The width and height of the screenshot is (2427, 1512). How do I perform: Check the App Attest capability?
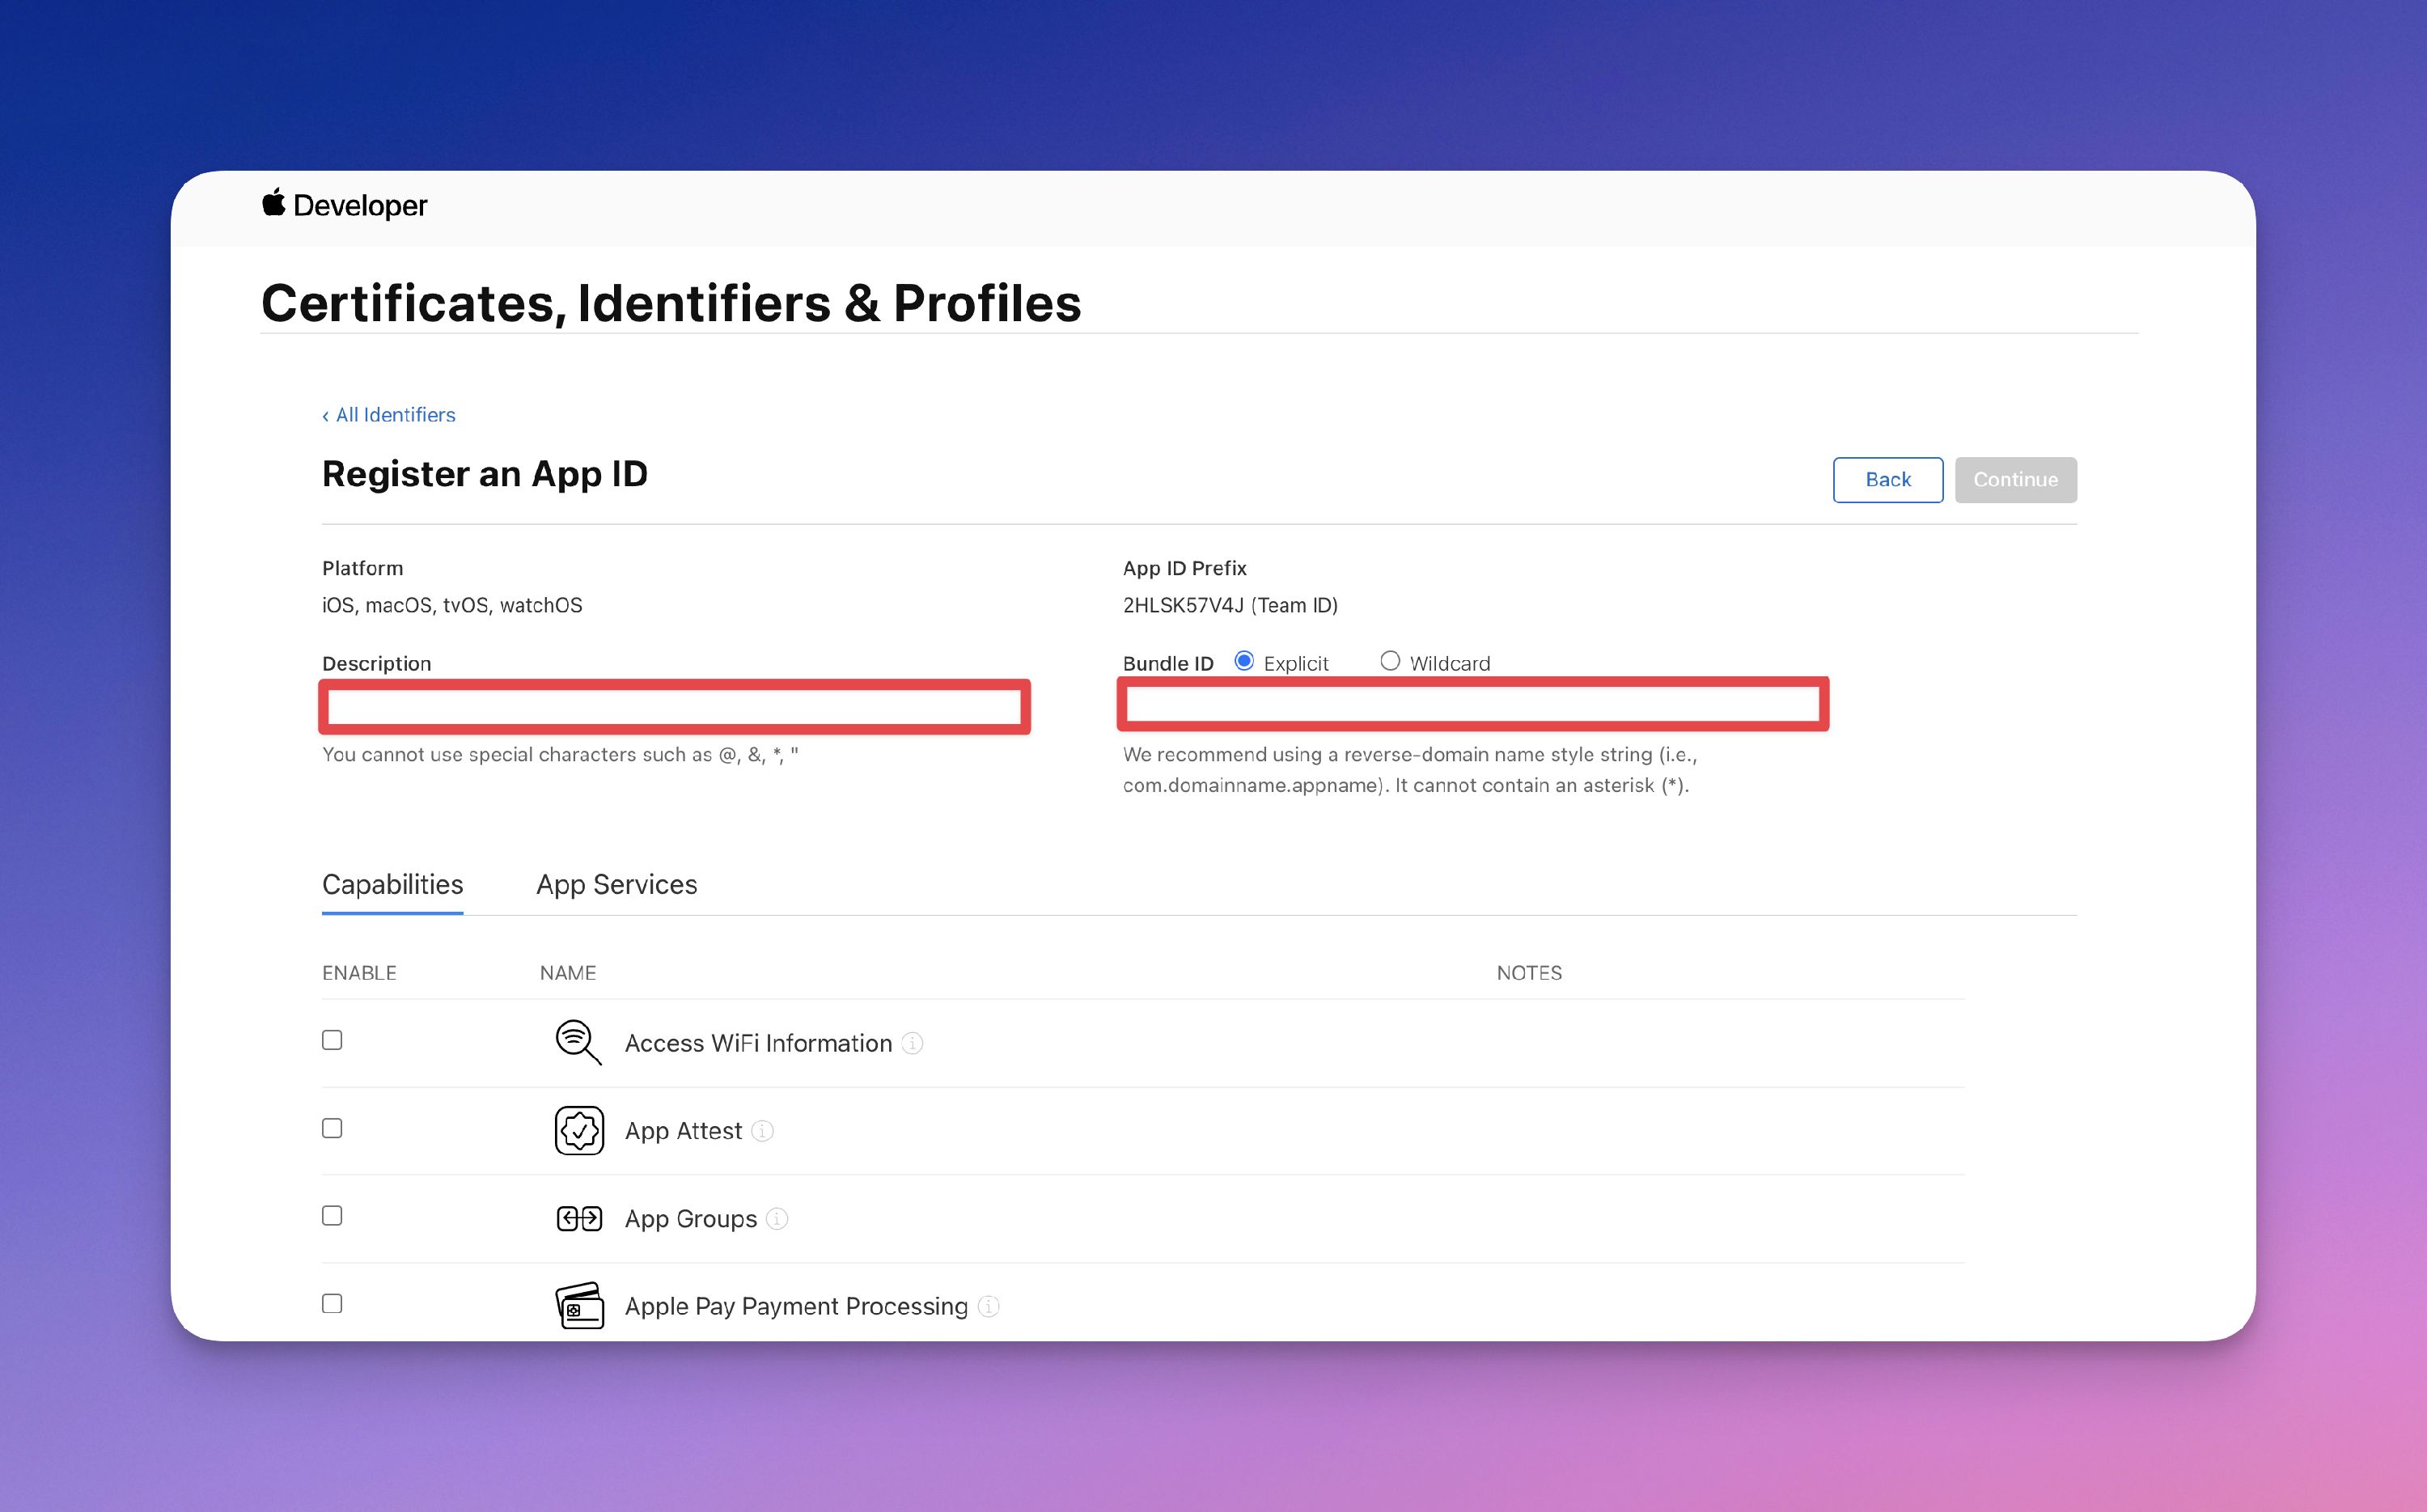[x=332, y=1128]
